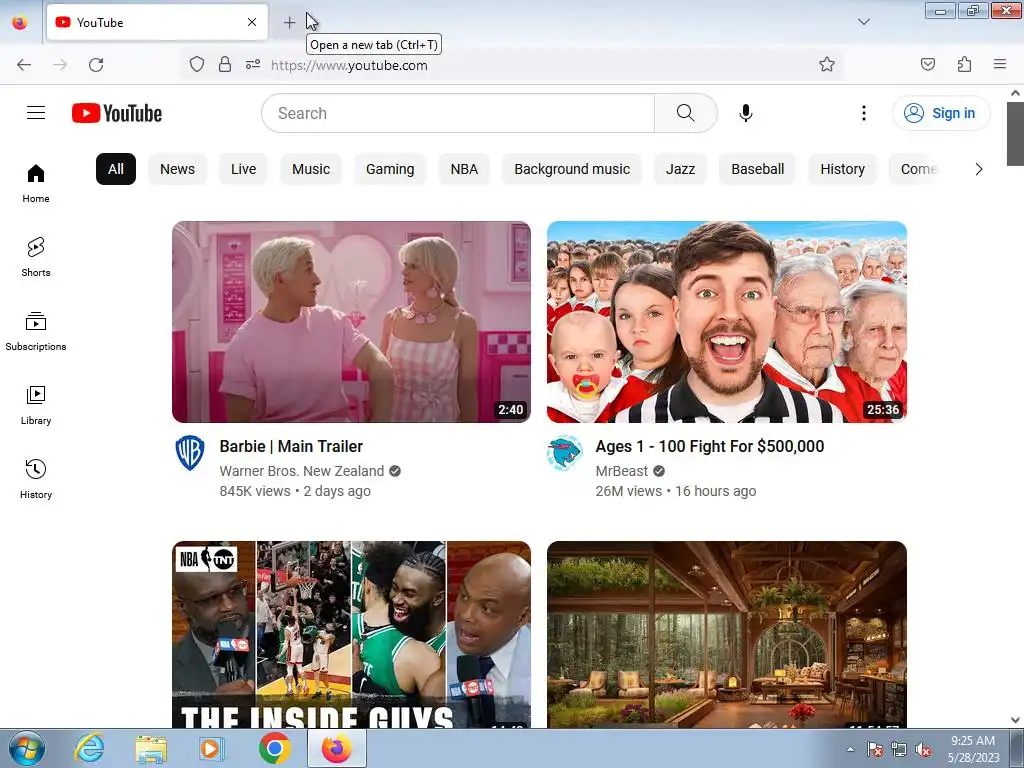Open the taskbar clock and date
Viewport: 1024px width, 768px height.
973,749
